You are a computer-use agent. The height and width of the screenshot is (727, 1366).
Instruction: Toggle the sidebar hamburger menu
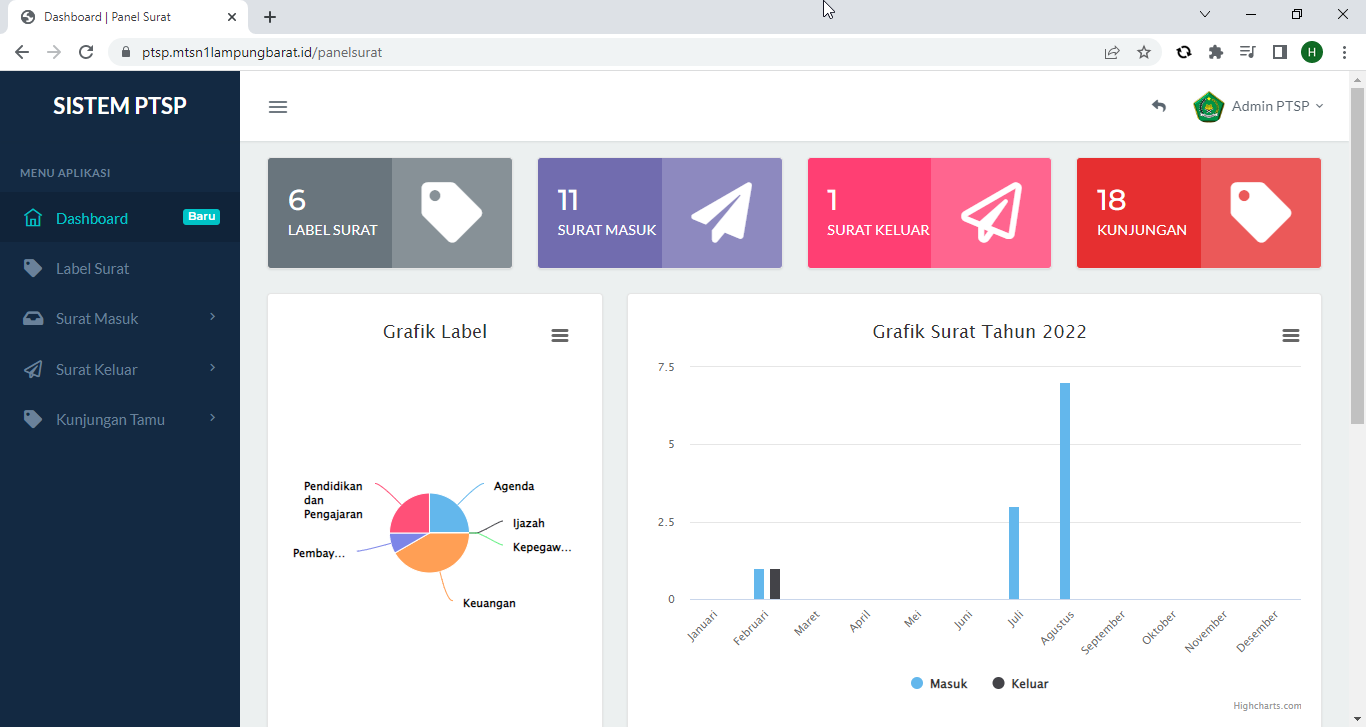[x=278, y=107]
